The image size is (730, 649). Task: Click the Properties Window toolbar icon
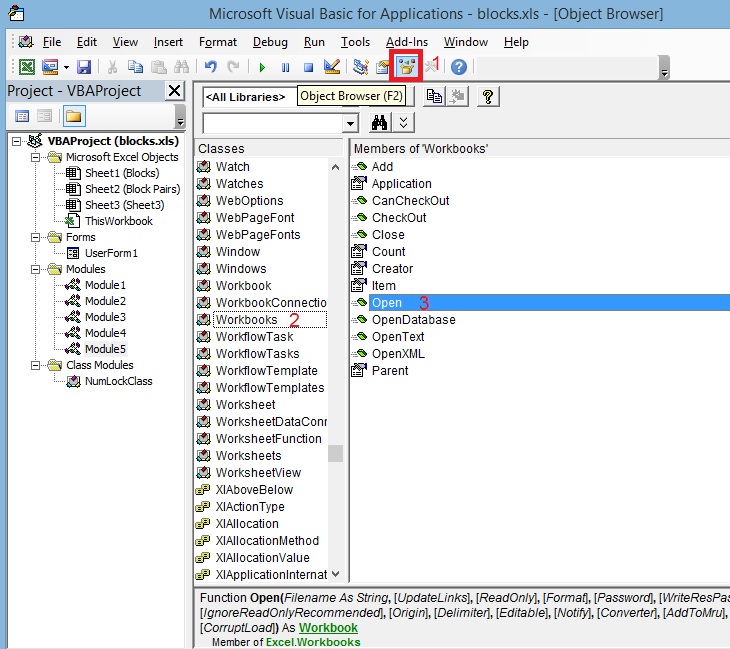[383, 68]
